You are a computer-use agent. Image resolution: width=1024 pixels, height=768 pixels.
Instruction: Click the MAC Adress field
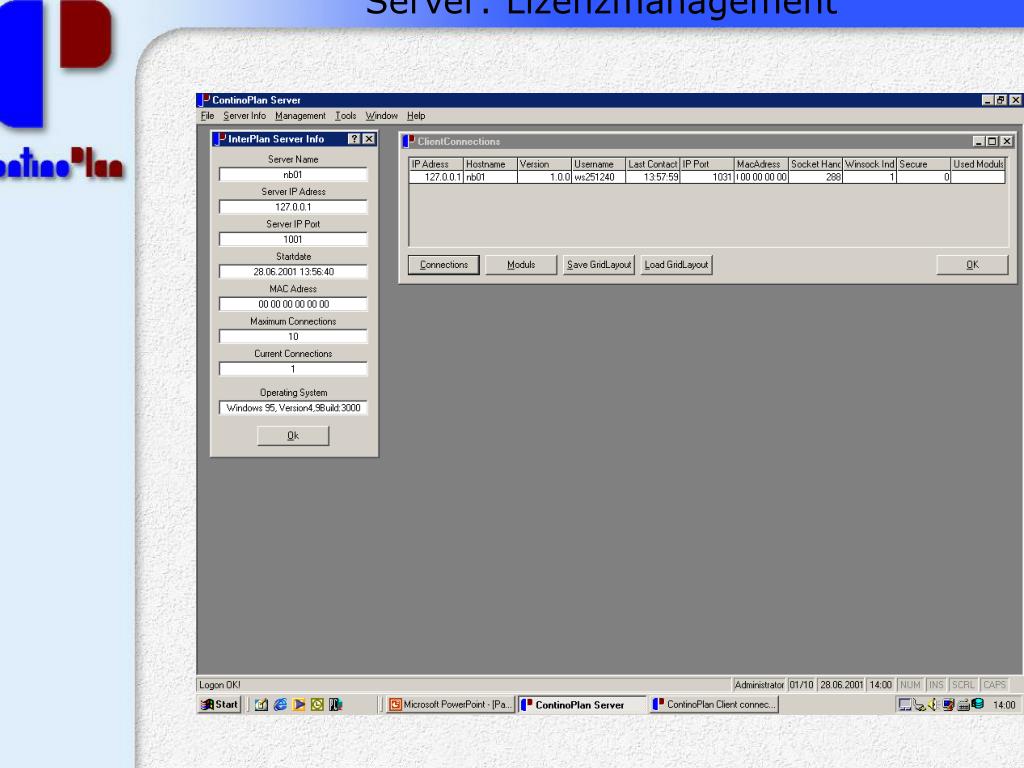click(293, 304)
